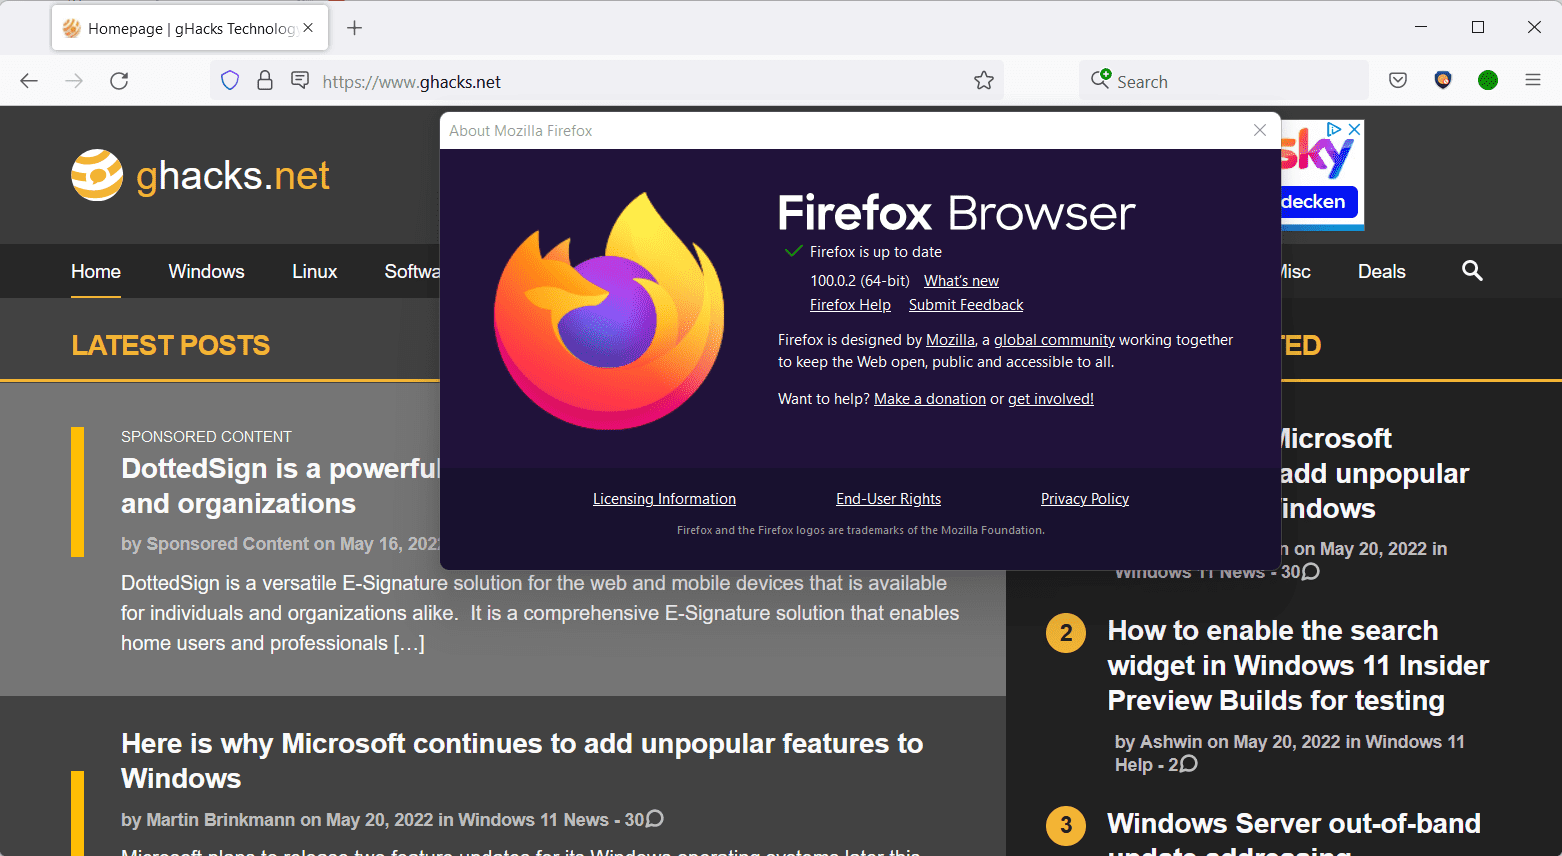
Task: Click the padlock site security icon
Action: [x=265, y=81]
